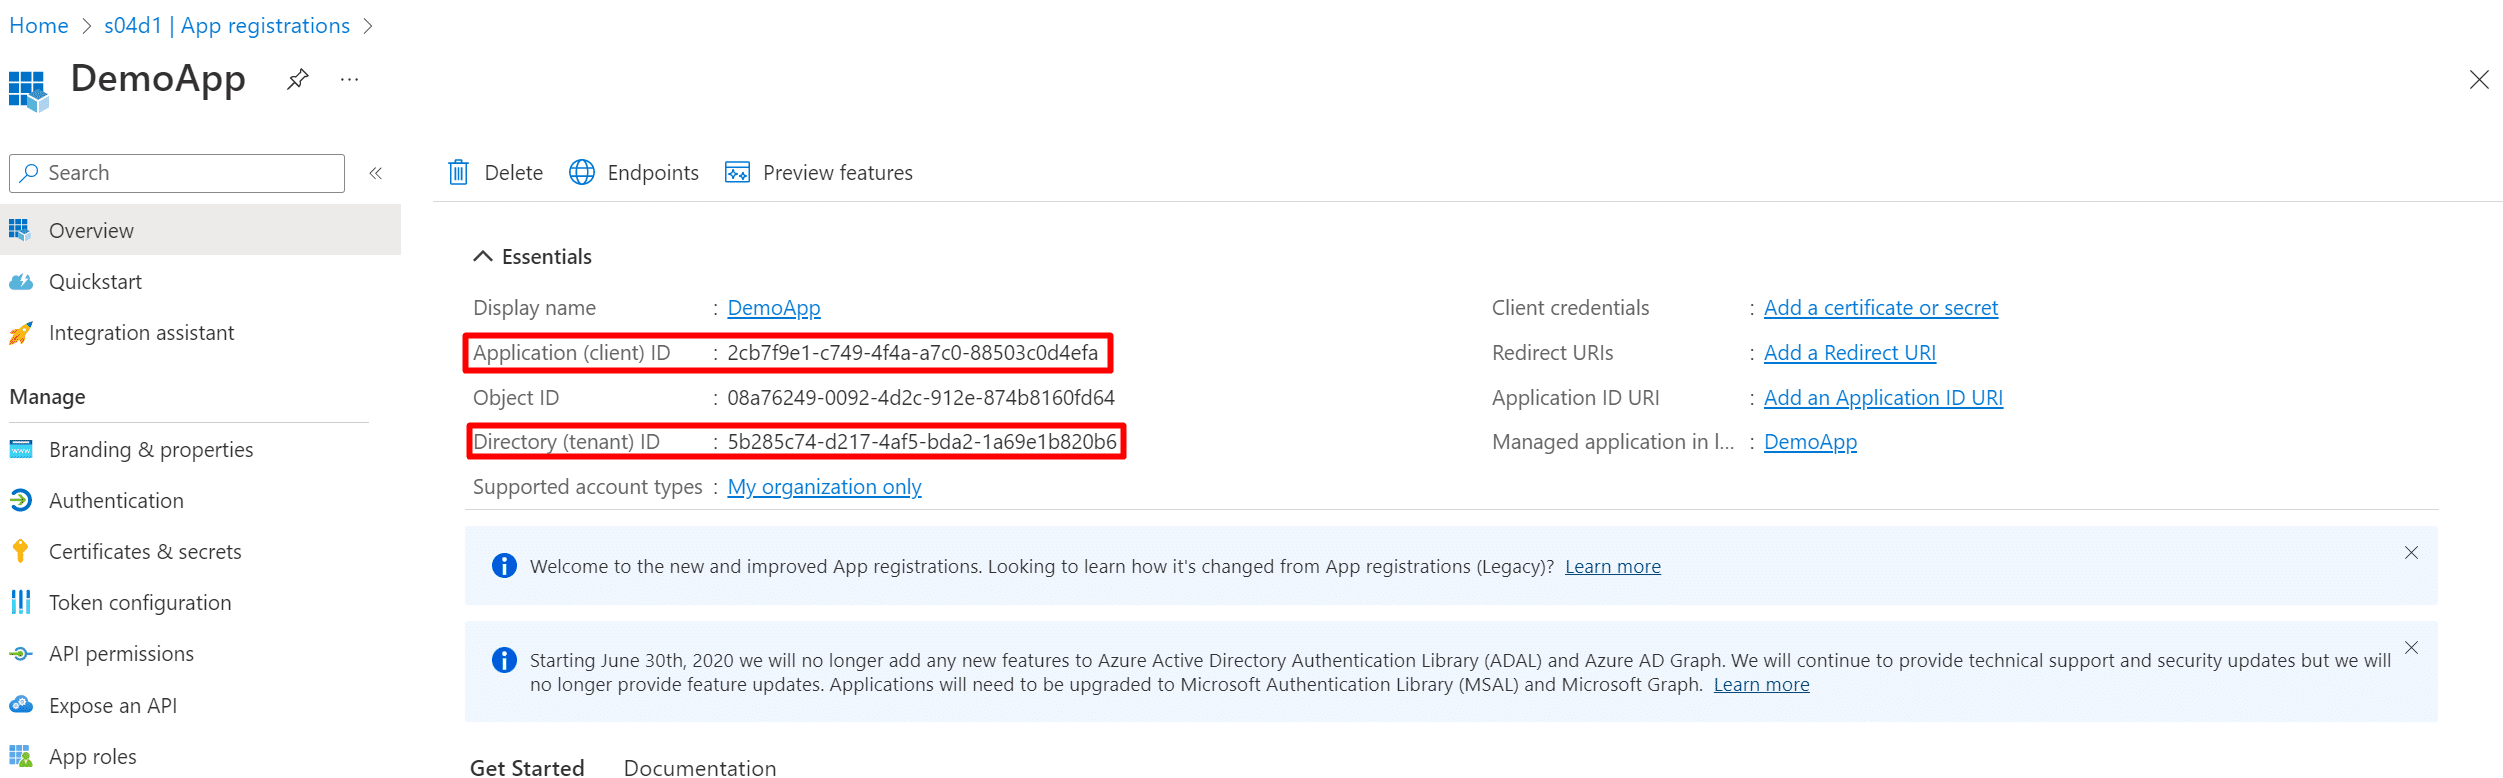Click the Delete trash icon

click(x=459, y=173)
